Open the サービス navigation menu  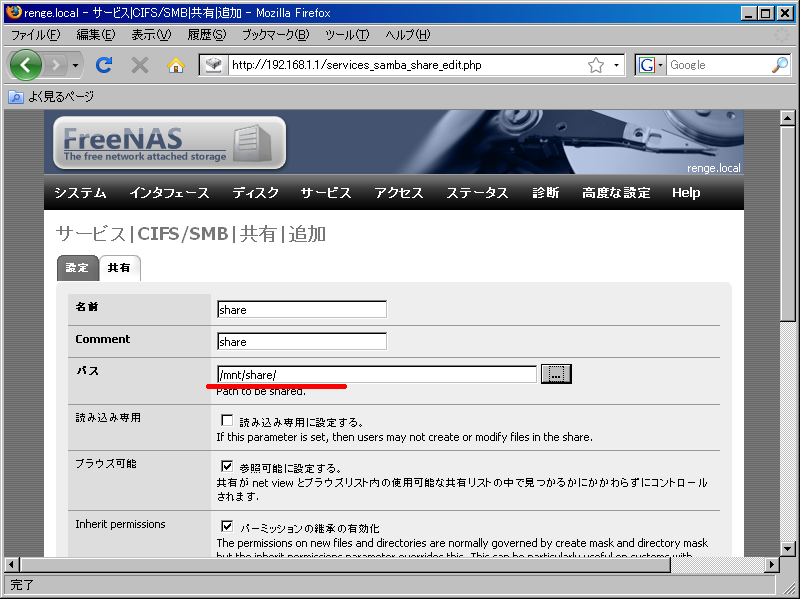pos(326,193)
